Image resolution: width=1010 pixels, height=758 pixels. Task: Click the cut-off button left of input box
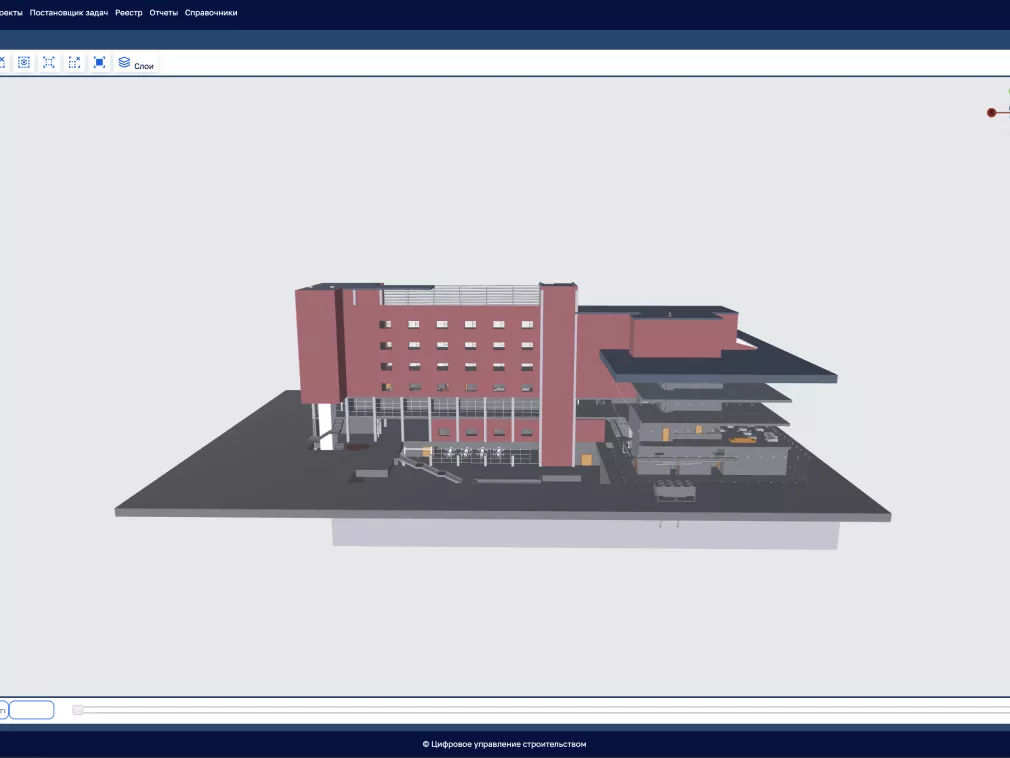click(3, 710)
